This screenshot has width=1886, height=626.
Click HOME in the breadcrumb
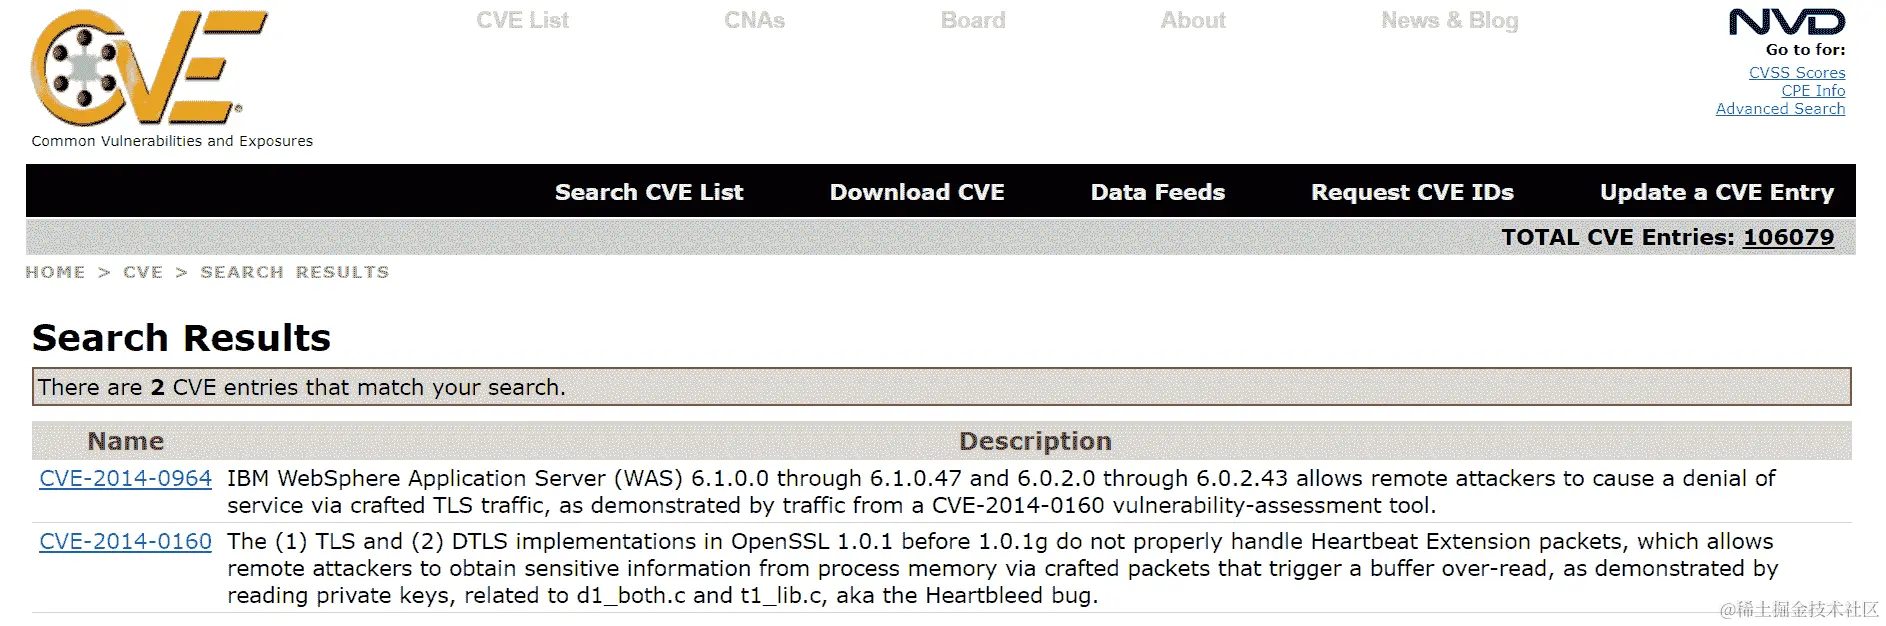pos(55,272)
